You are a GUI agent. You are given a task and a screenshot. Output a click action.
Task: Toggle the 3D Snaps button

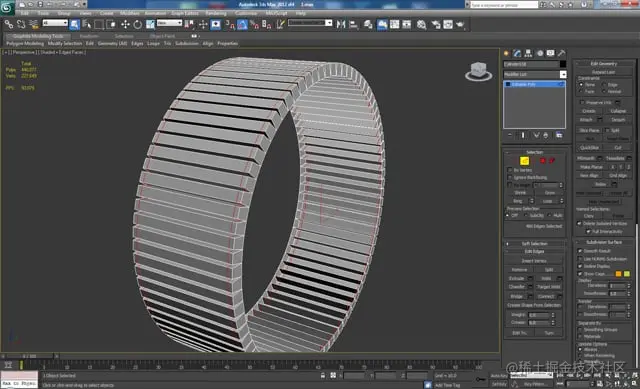tap(230, 24)
